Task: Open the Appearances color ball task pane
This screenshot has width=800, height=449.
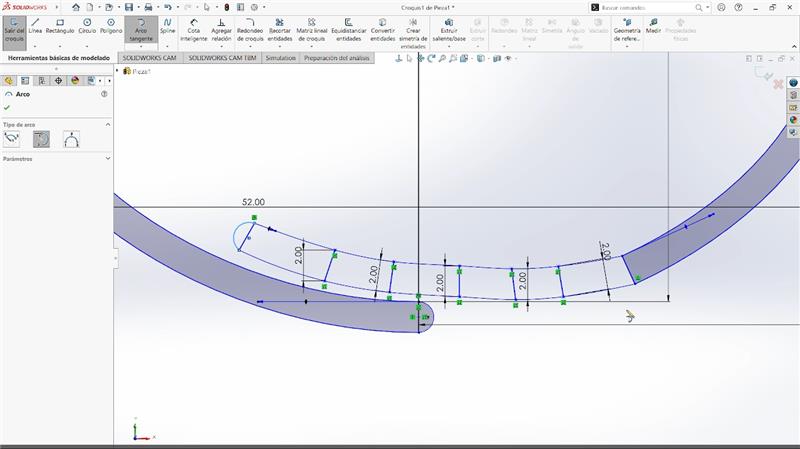Action: (x=793, y=120)
